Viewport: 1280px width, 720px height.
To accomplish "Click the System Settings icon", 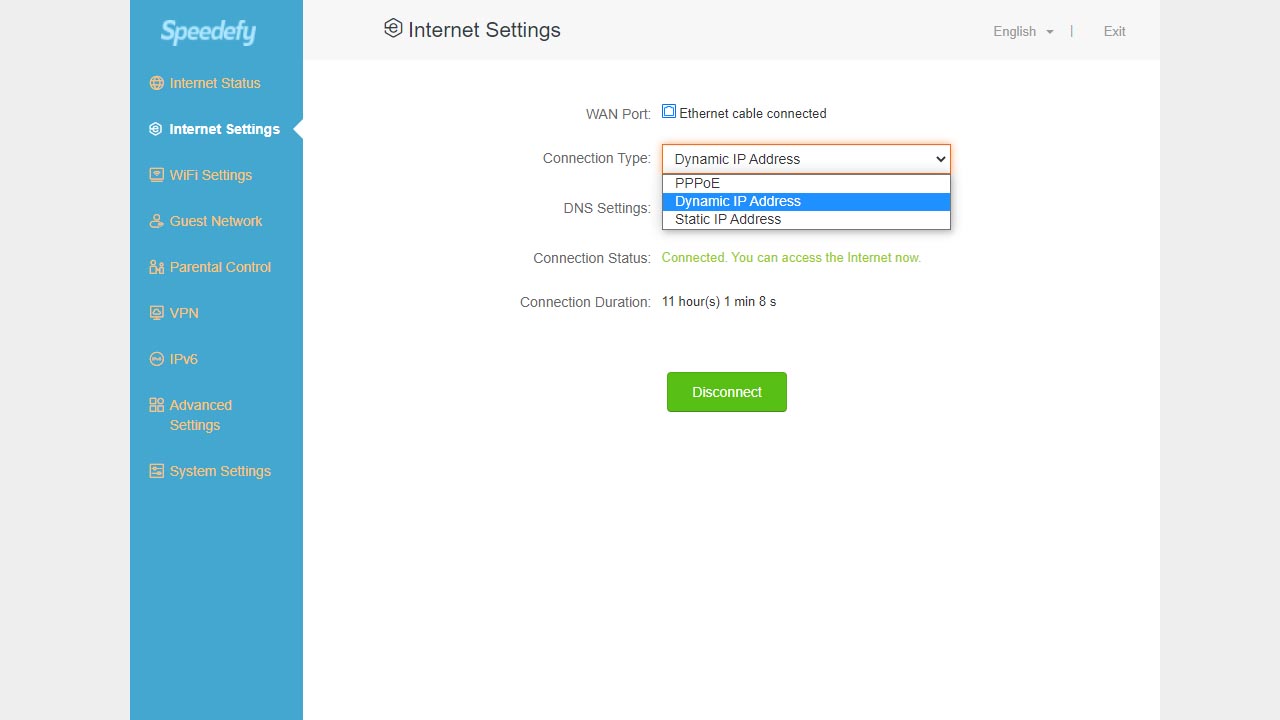I will click(x=156, y=471).
